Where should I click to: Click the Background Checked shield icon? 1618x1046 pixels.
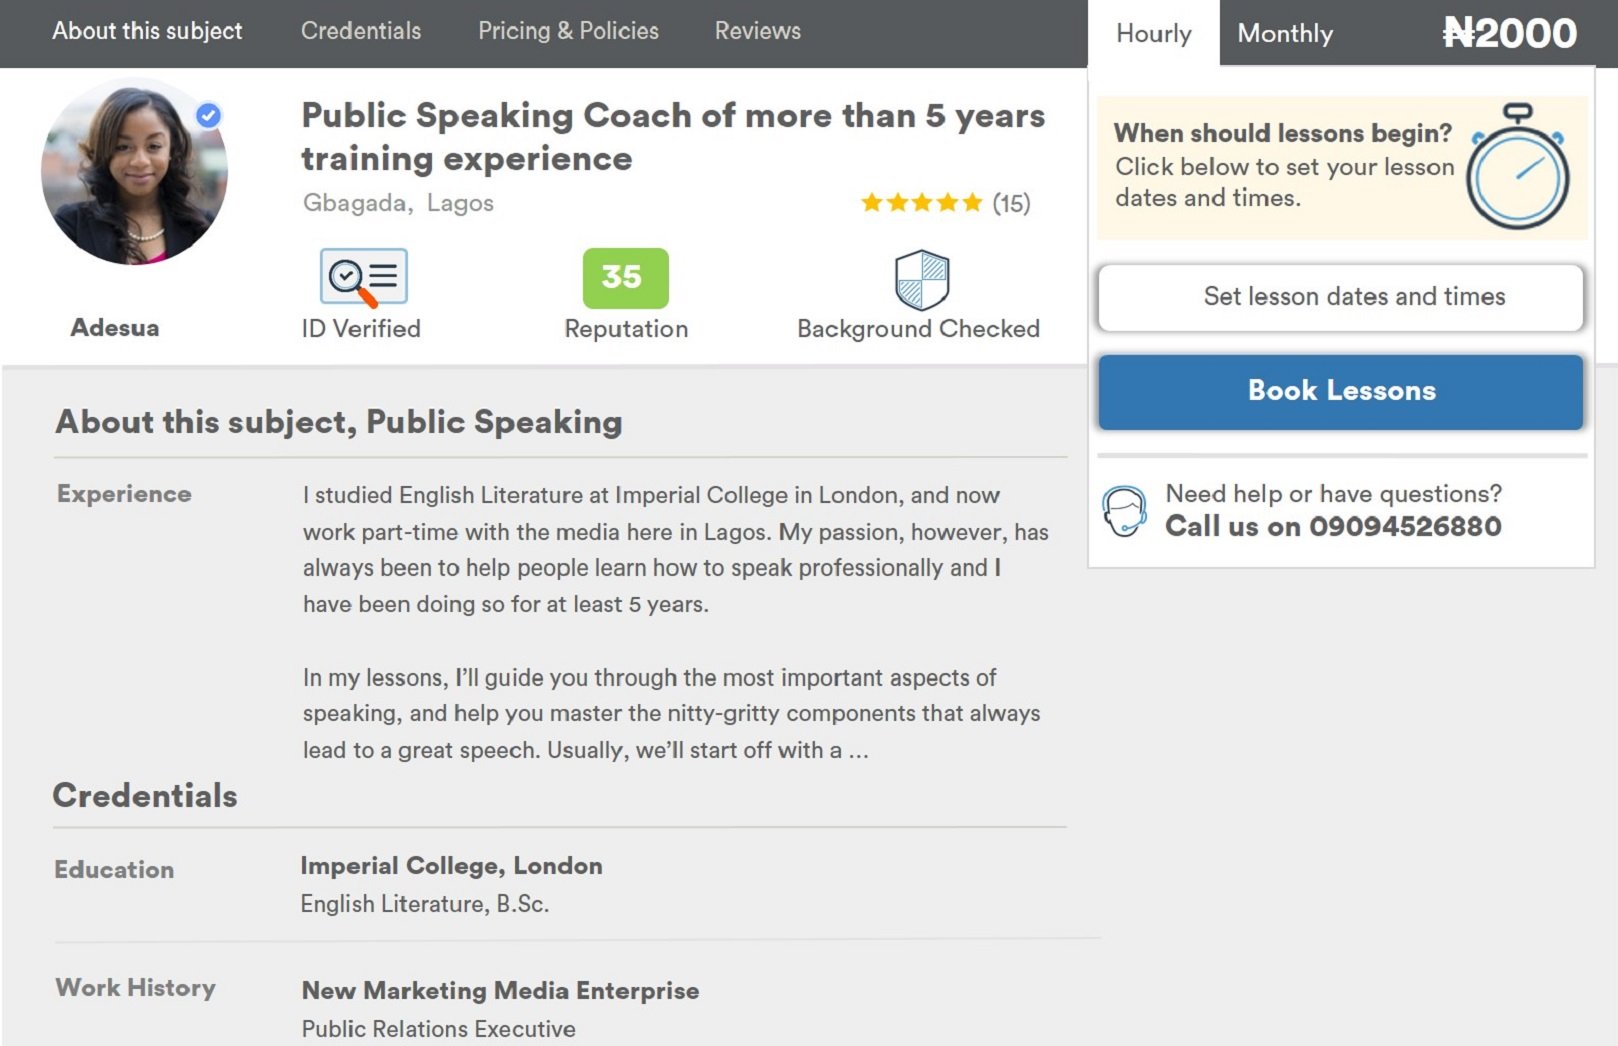tap(921, 279)
